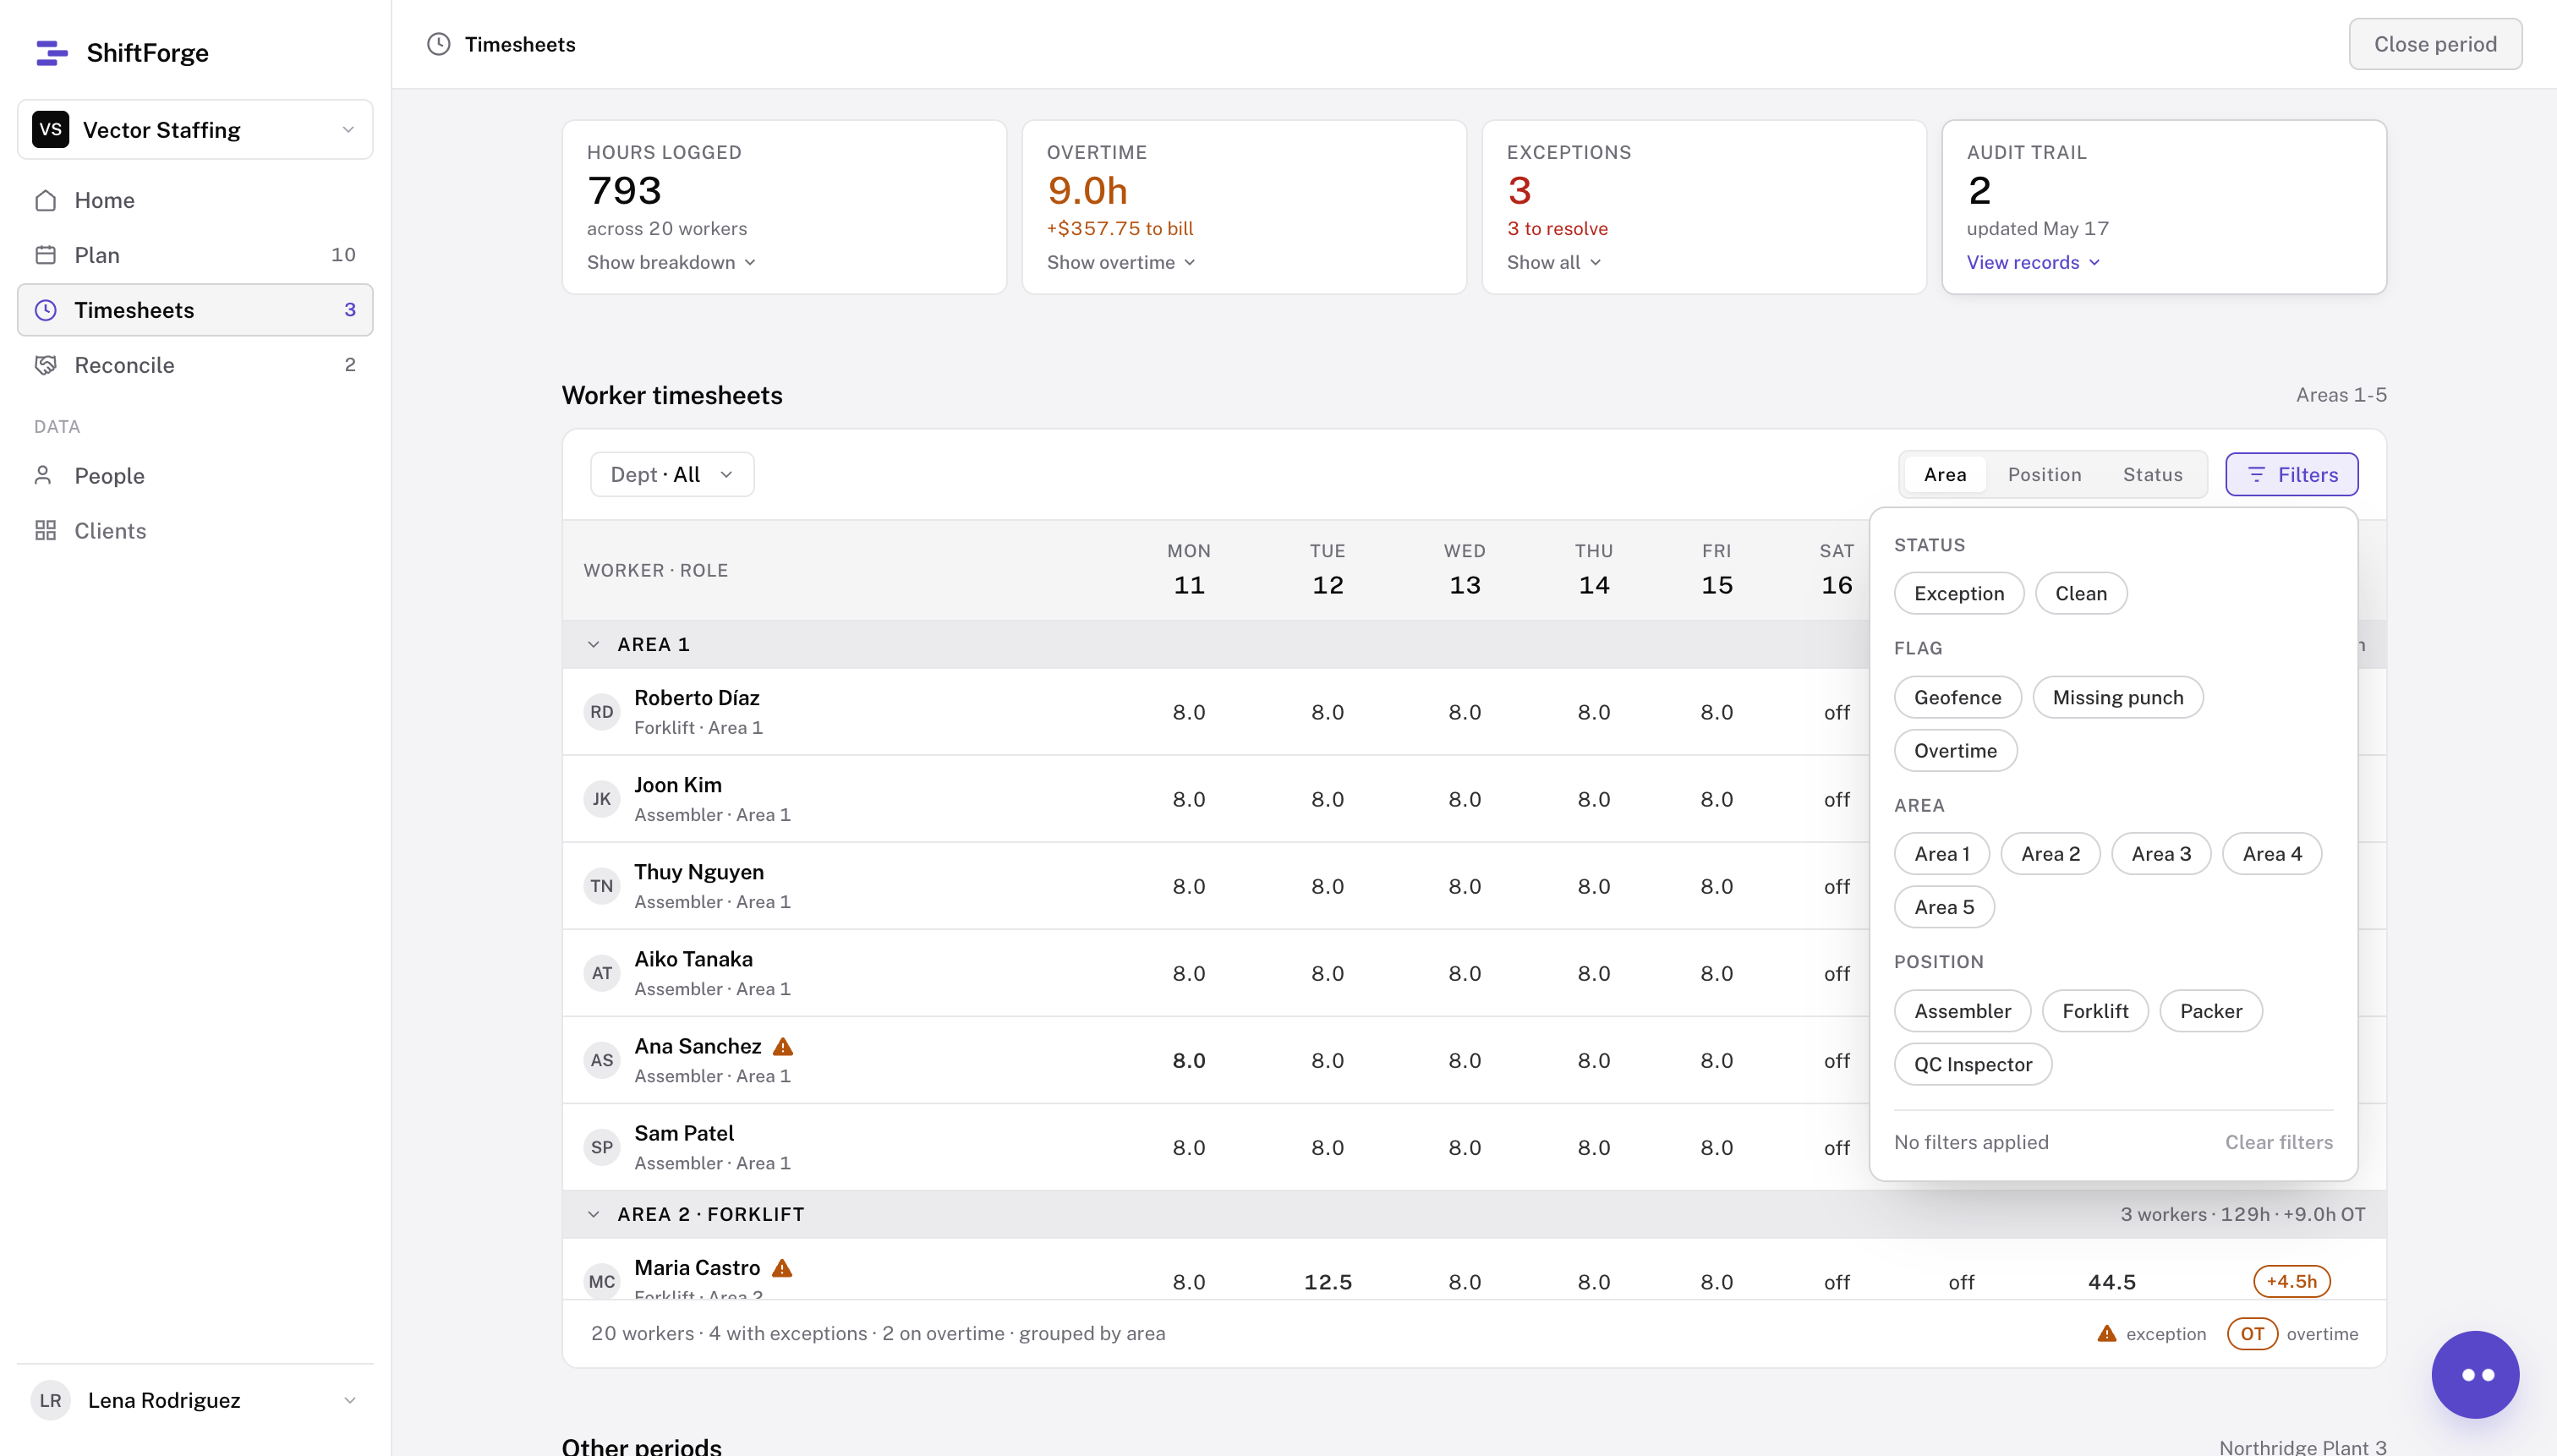The width and height of the screenshot is (2557, 1456).
Task: Open the Dept All dropdown
Action: (x=672, y=474)
